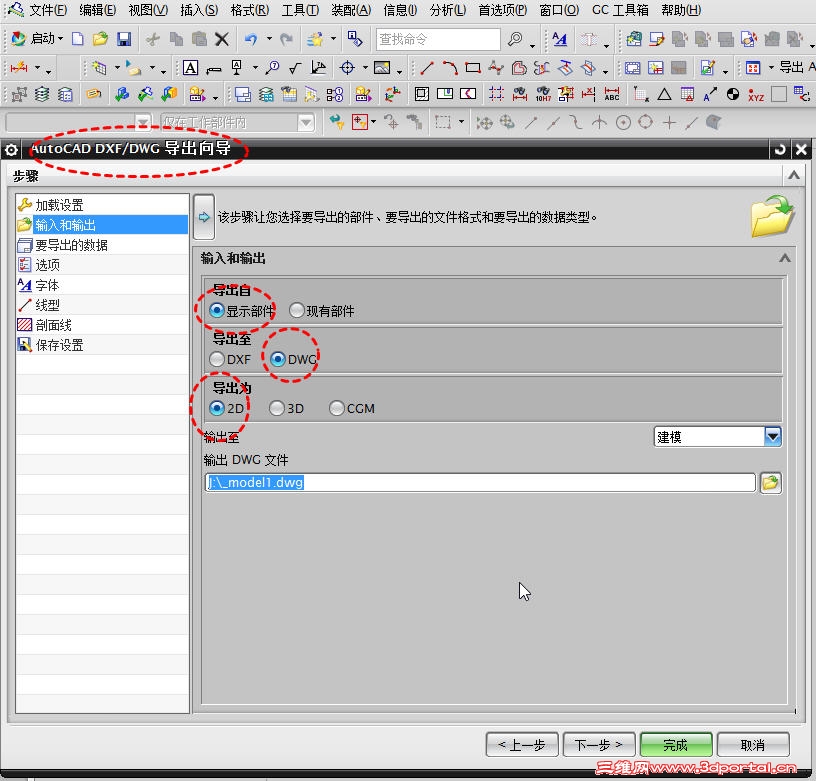Select the Rectangle sketch tool
This screenshot has height=781, width=816.
pos(473,68)
